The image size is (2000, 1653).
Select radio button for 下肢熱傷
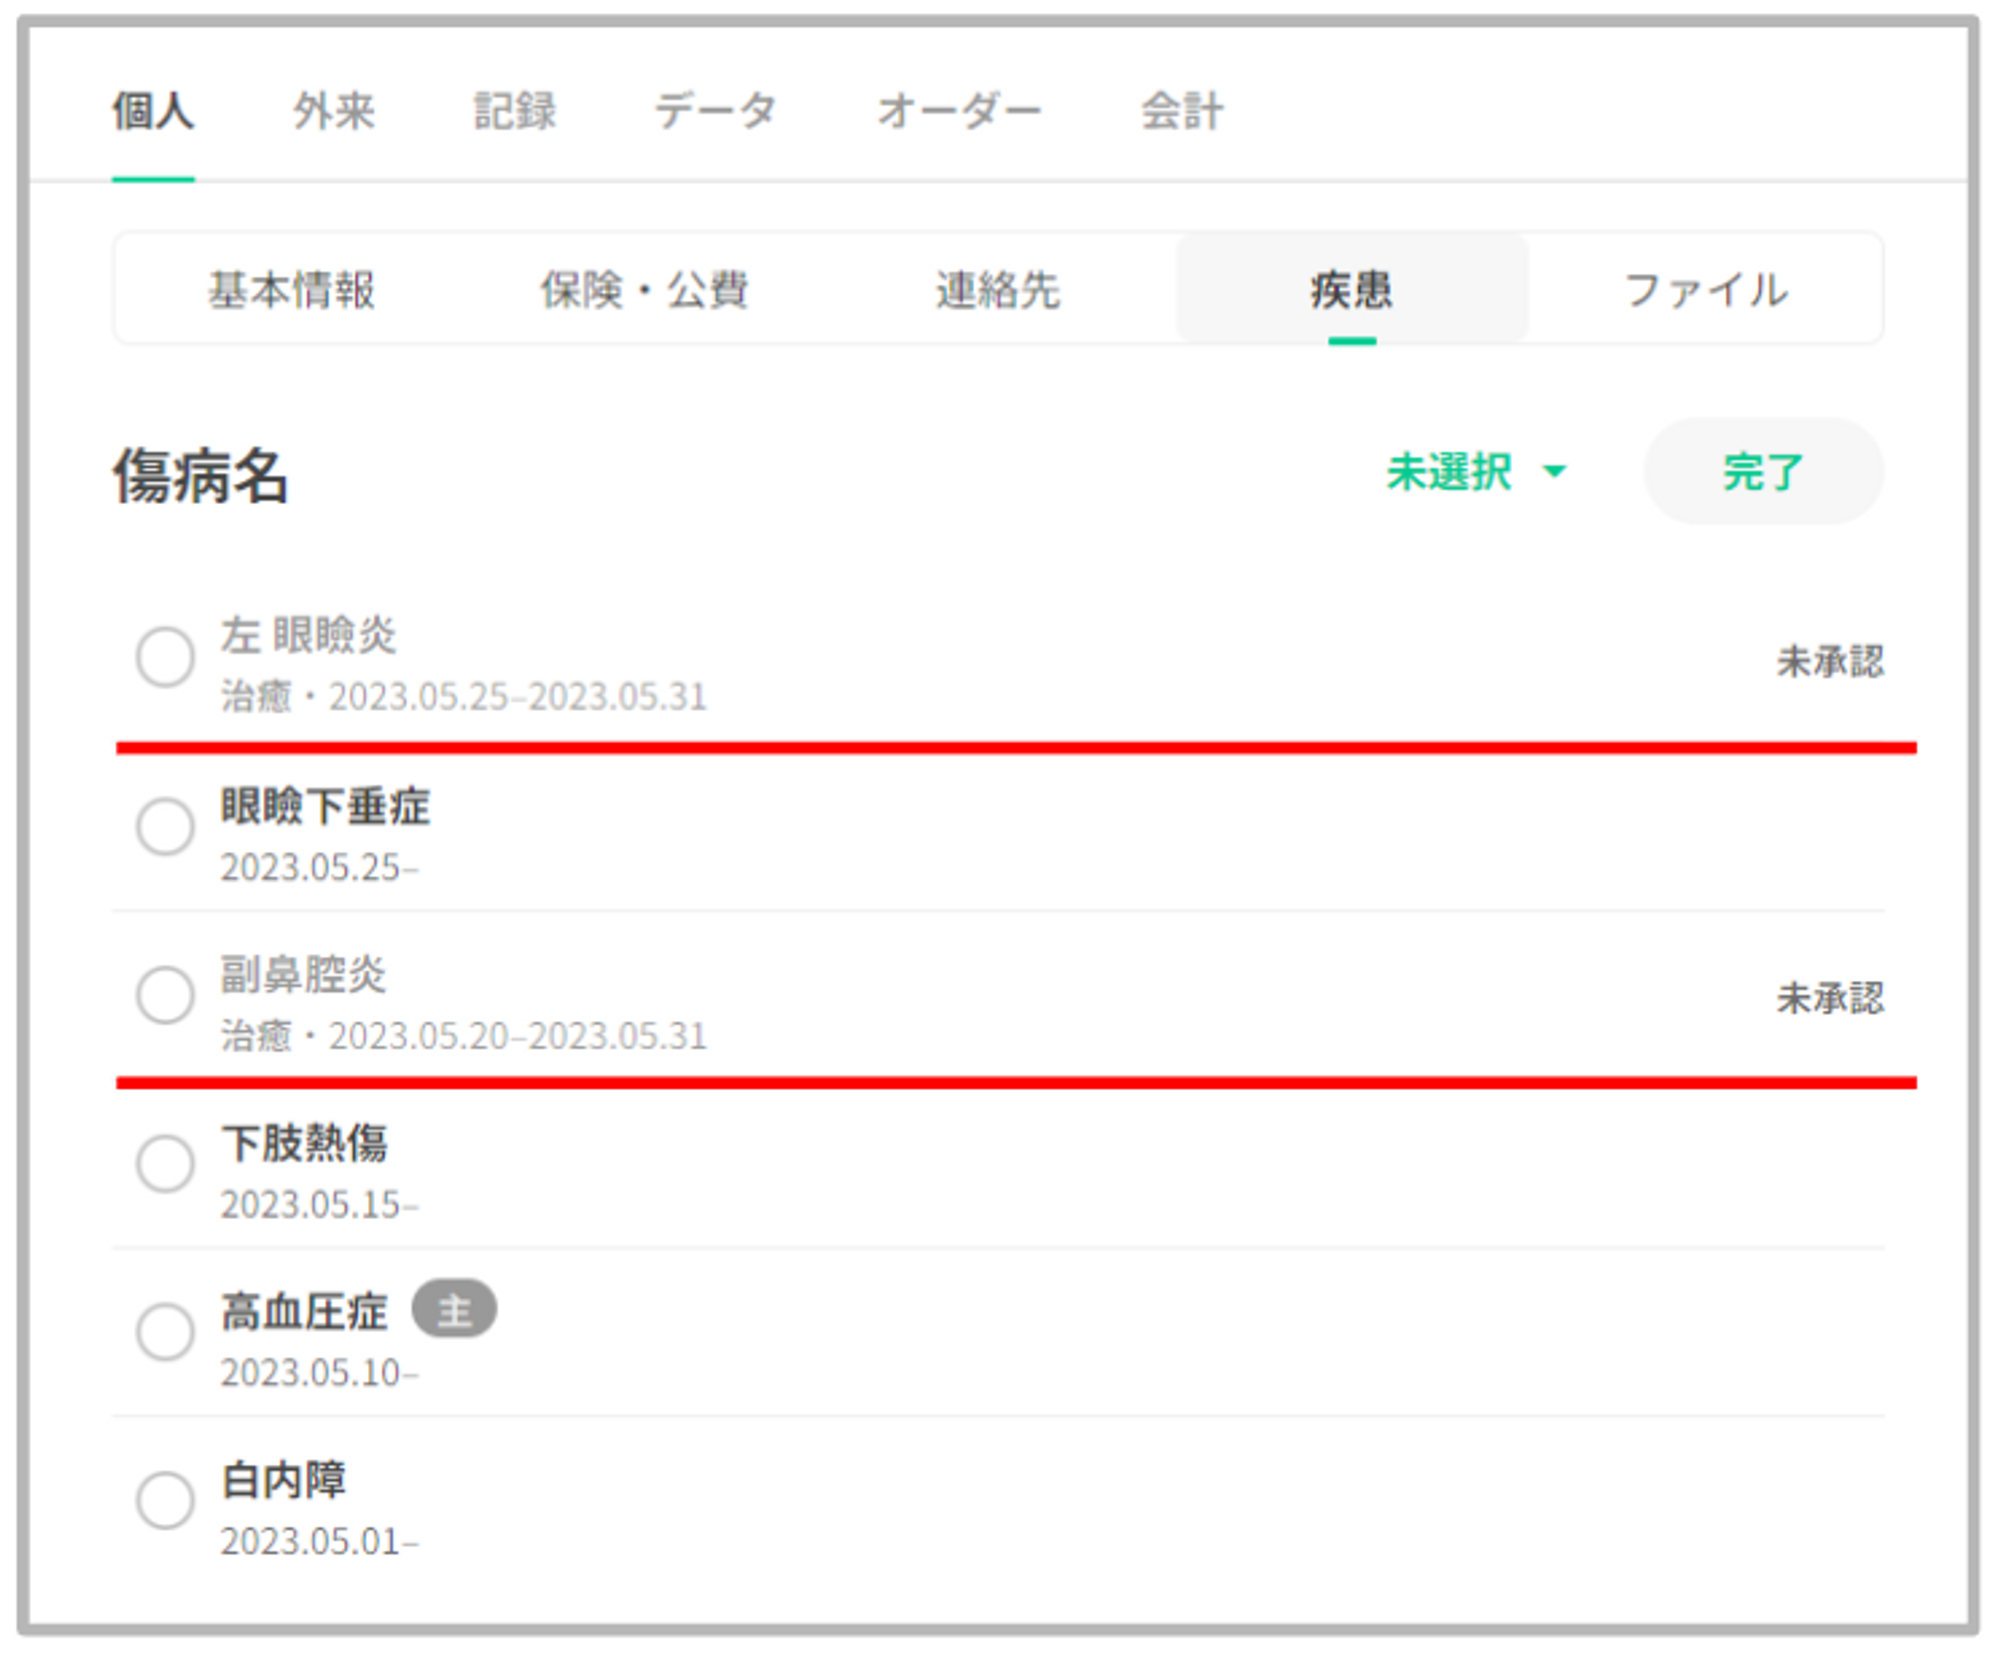(165, 1163)
